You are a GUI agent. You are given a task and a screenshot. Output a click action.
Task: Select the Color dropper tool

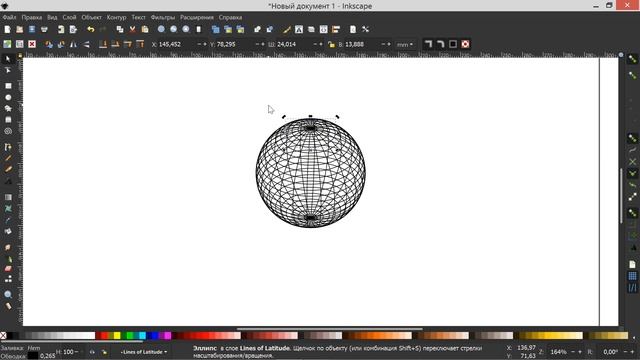point(8,220)
